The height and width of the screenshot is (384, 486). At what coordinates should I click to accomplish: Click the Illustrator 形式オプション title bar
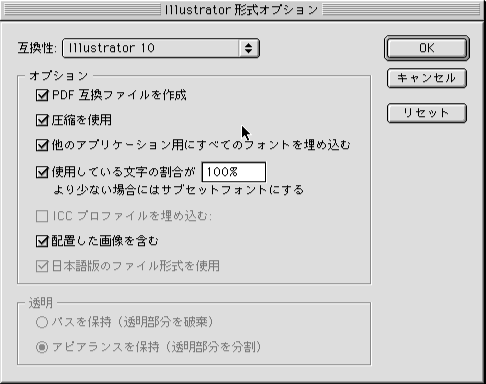[x=241, y=10]
